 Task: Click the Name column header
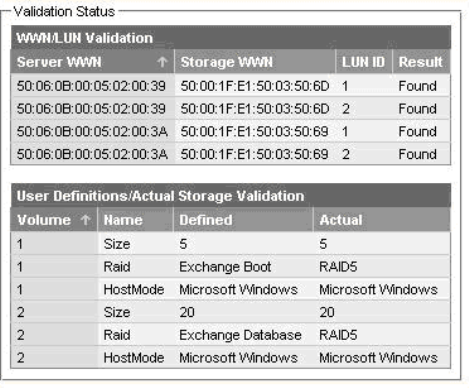pos(135,220)
